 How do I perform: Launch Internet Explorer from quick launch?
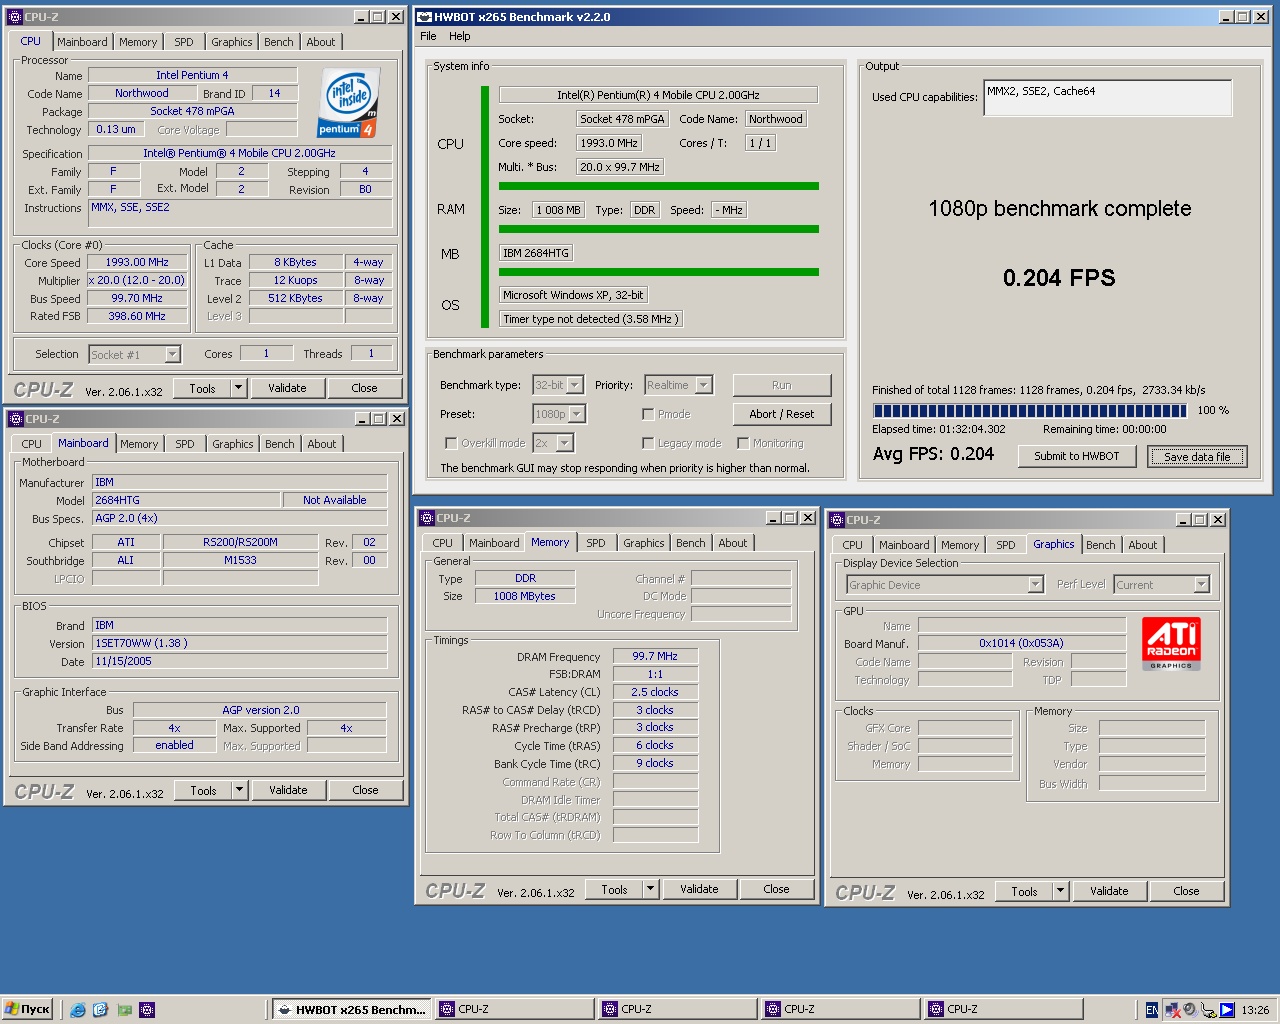78,1010
